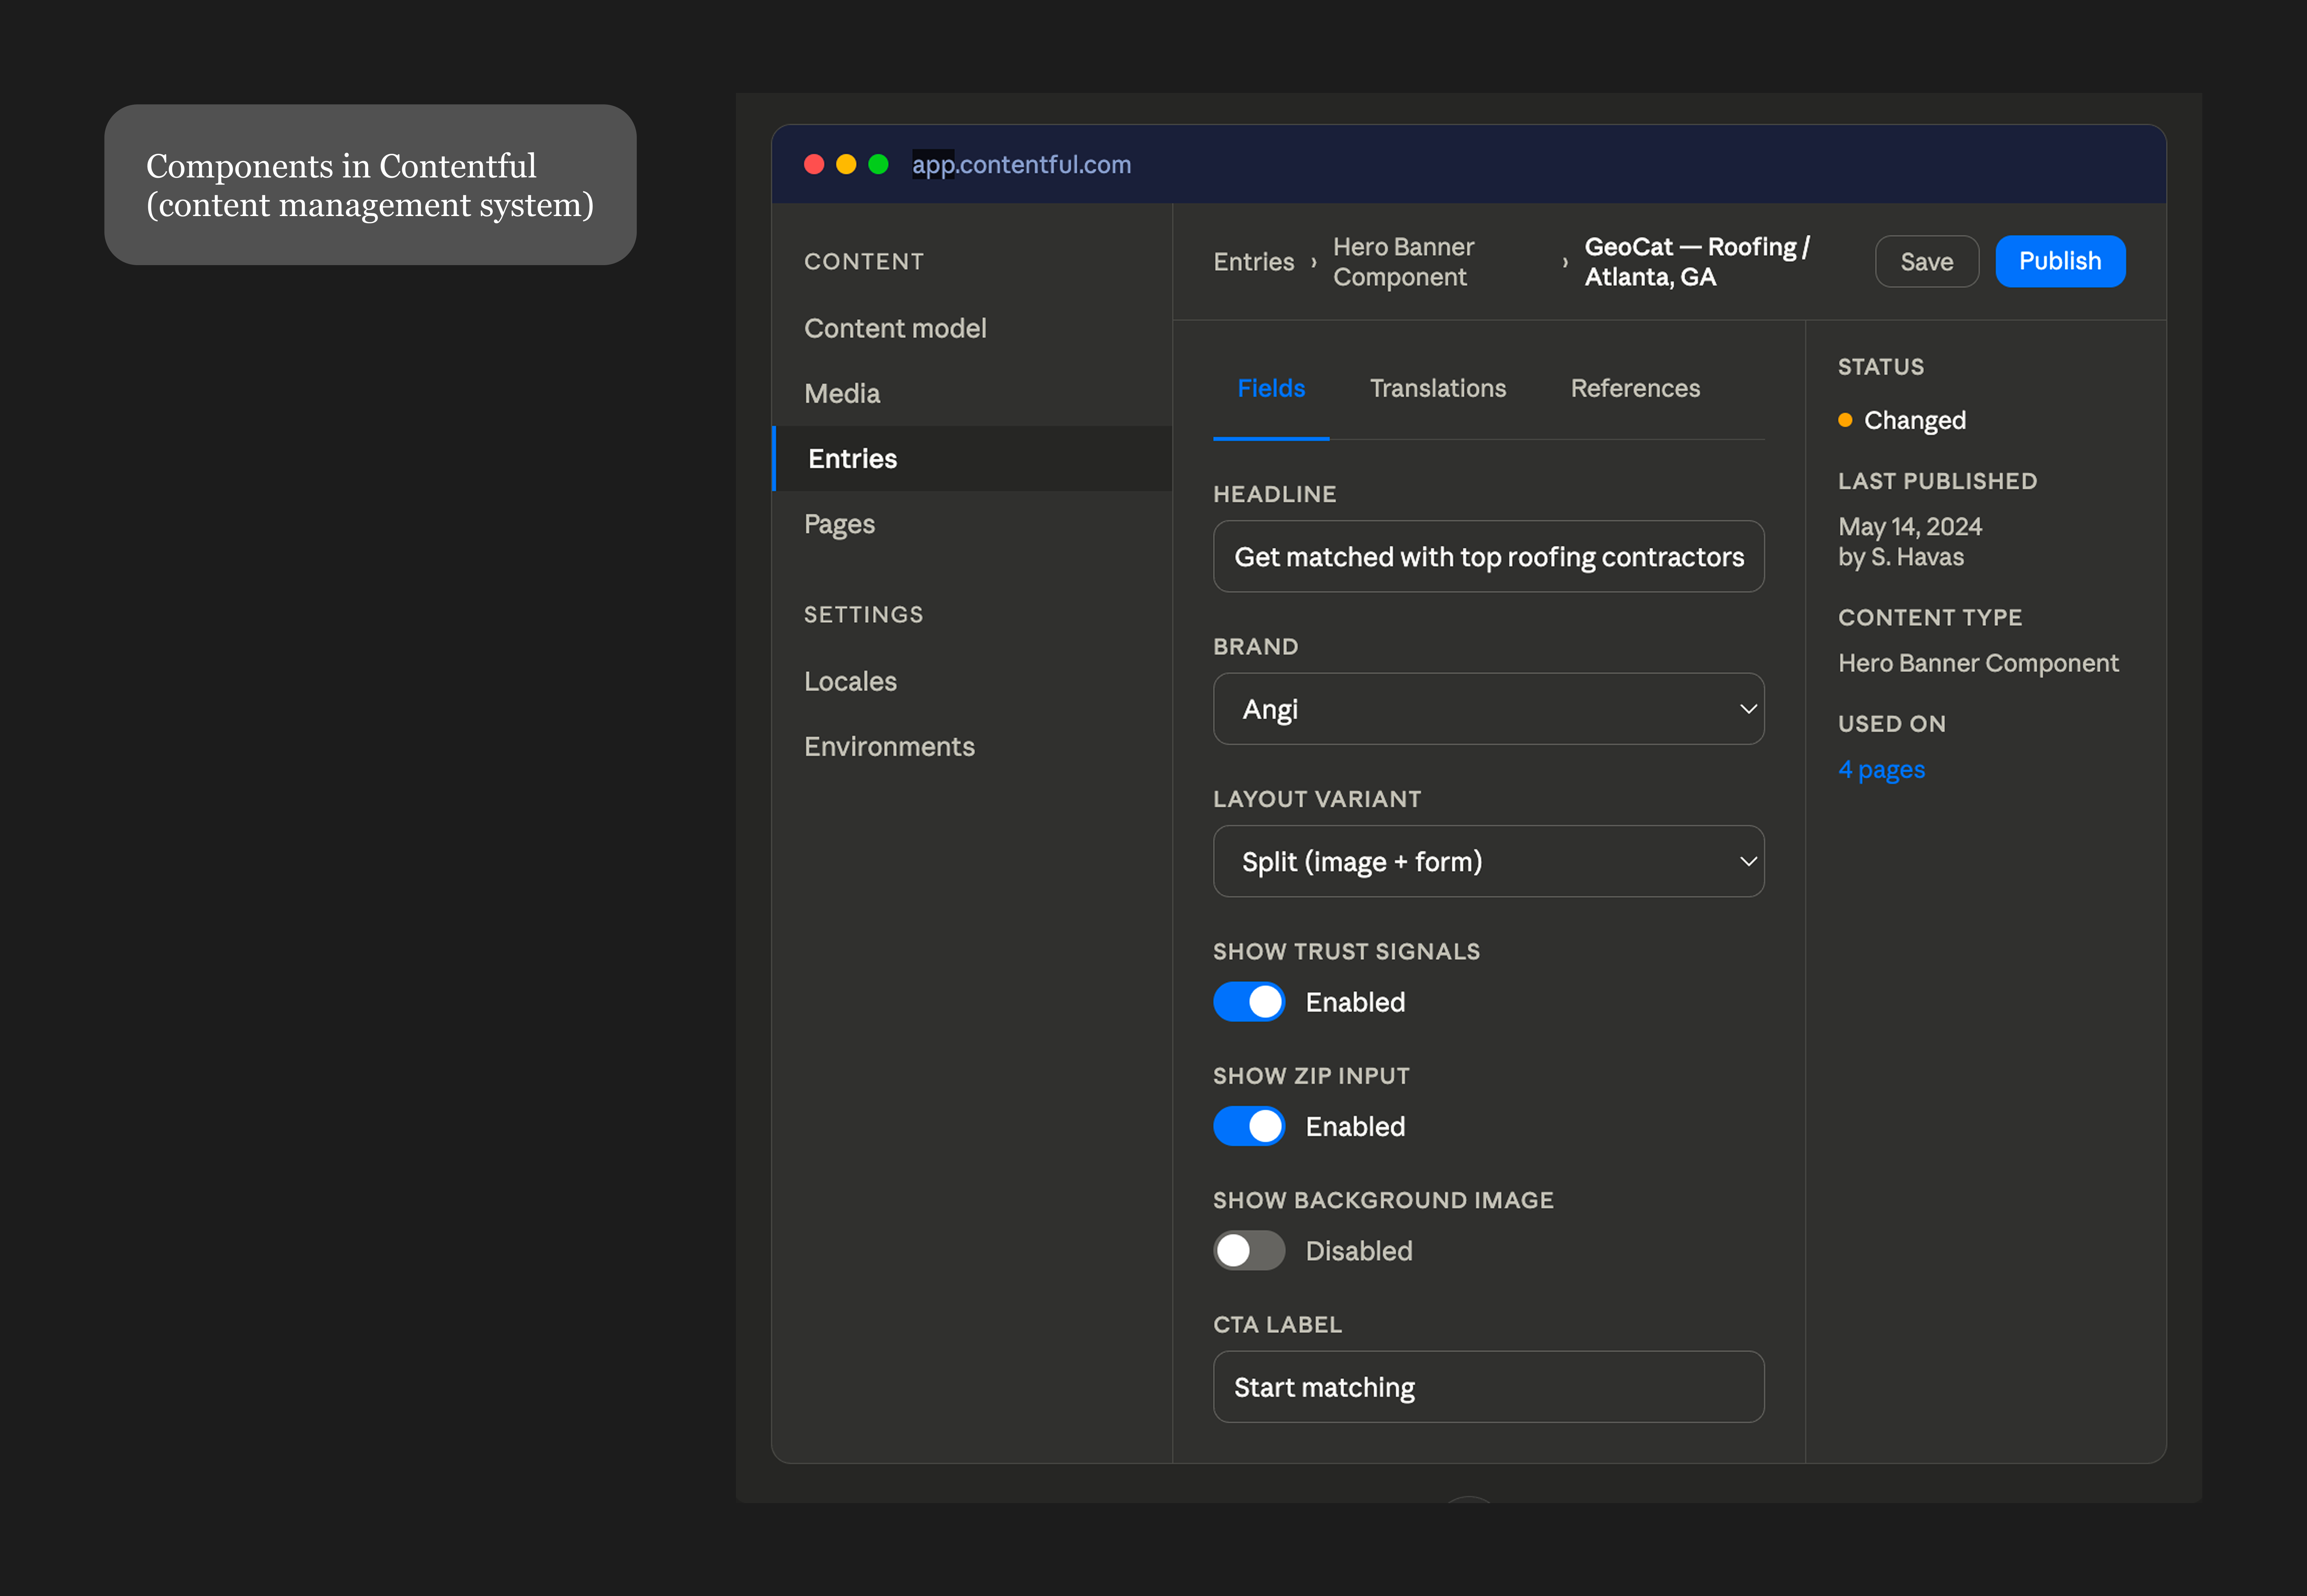Click the Changed status text
The image size is (2307, 1596).
click(1914, 421)
